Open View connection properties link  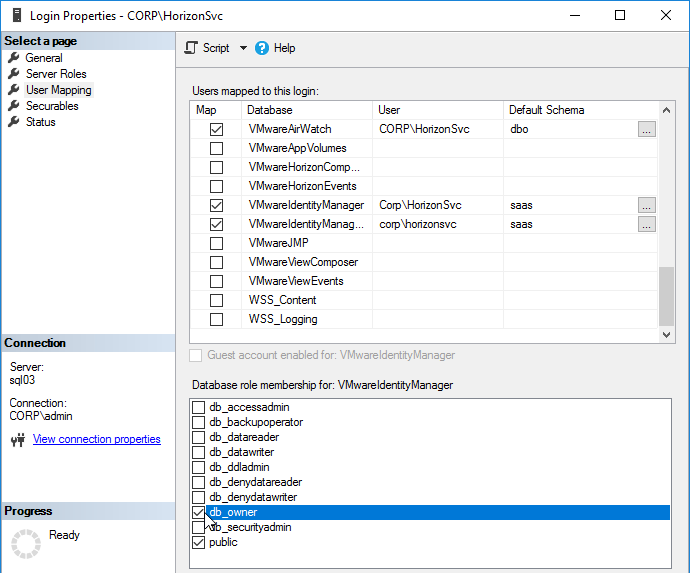coord(97,439)
